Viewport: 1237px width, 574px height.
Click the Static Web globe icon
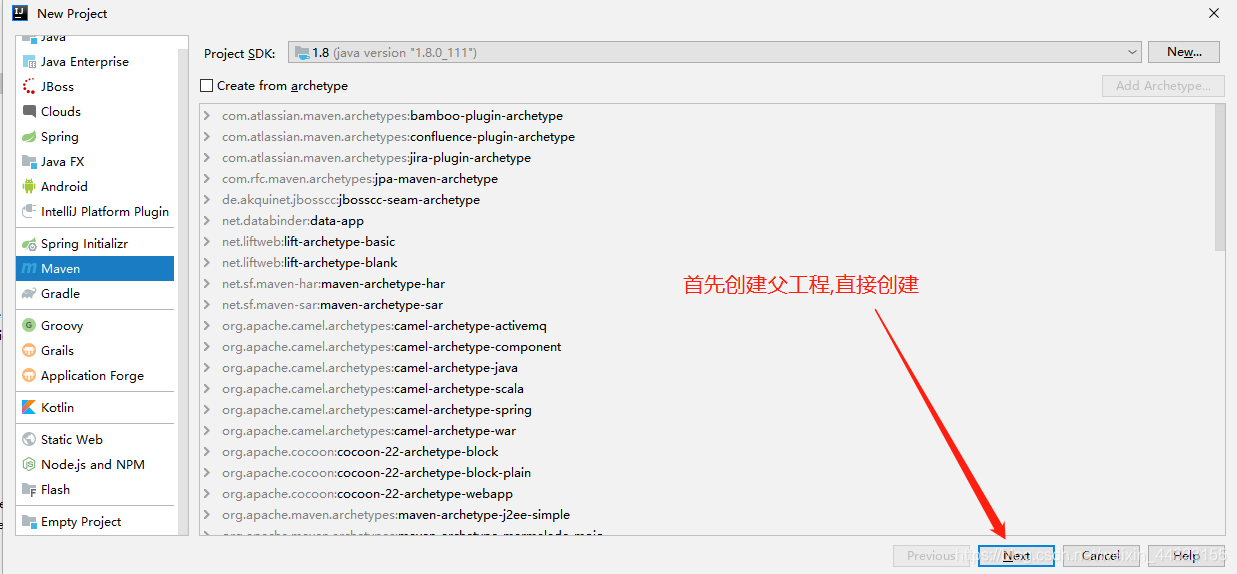tap(29, 440)
